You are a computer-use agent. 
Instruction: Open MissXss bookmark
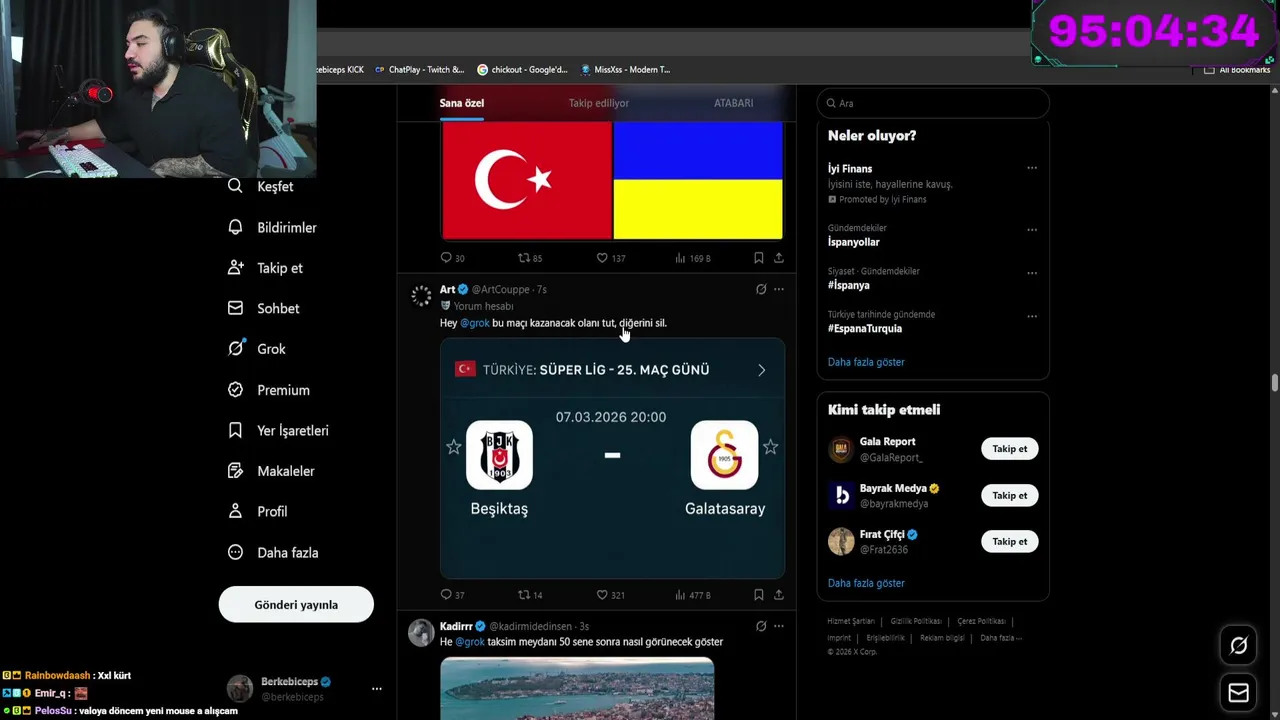[x=625, y=70]
